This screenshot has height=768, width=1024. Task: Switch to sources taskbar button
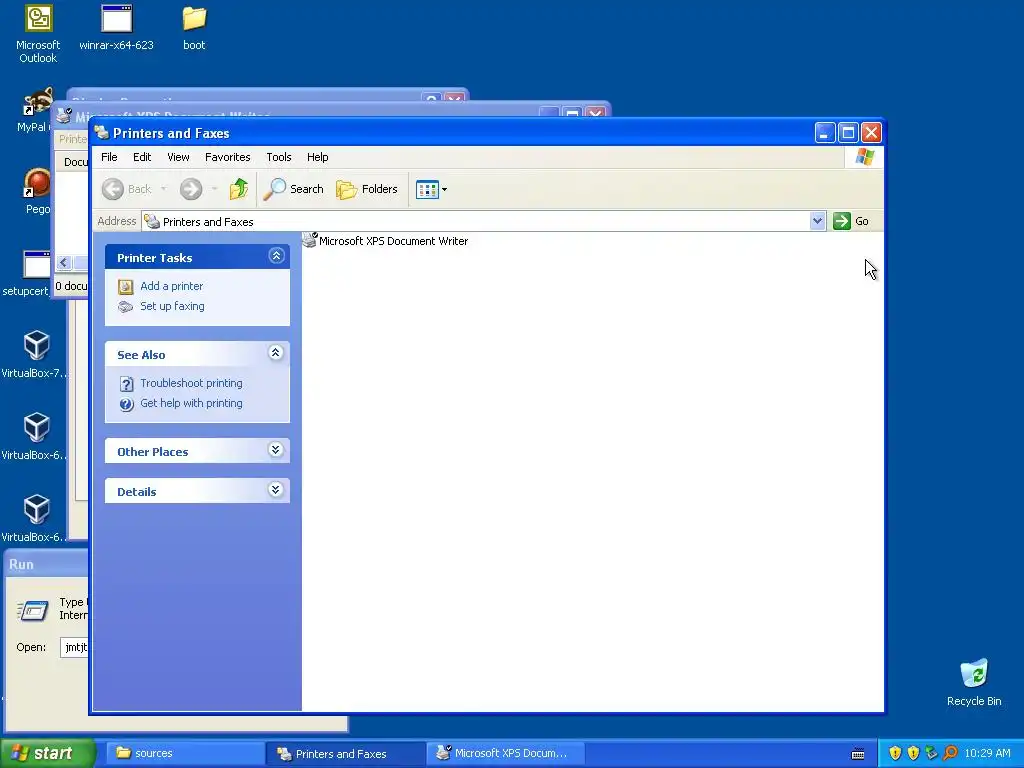pos(185,753)
